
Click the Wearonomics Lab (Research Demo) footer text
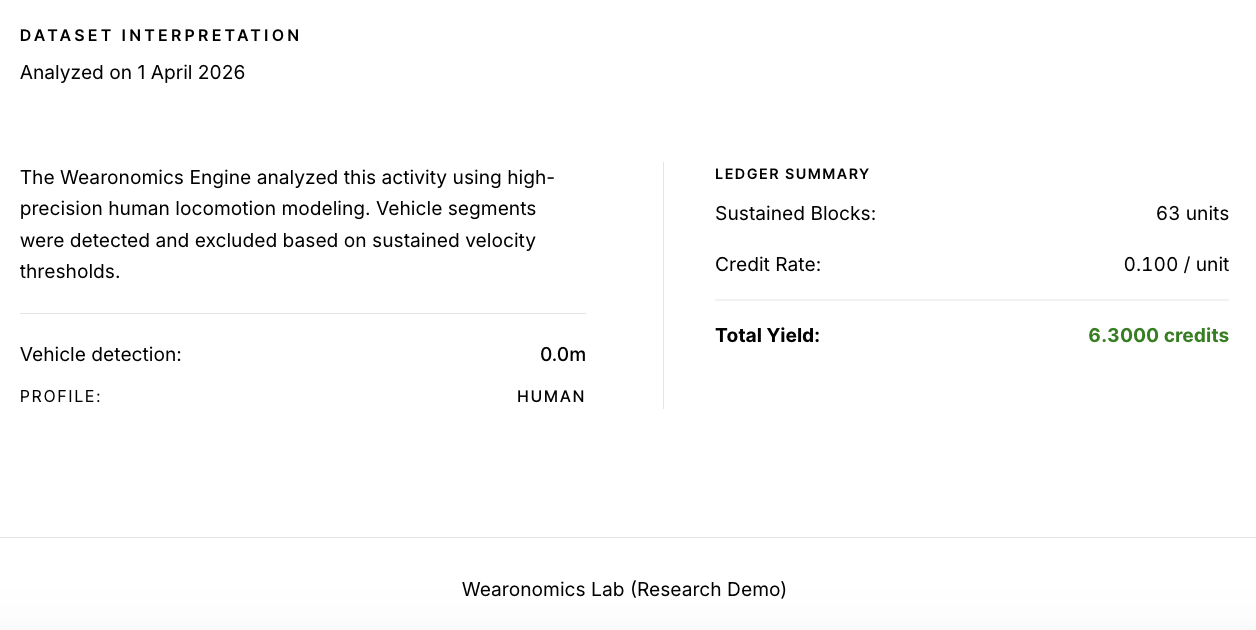tap(624, 590)
